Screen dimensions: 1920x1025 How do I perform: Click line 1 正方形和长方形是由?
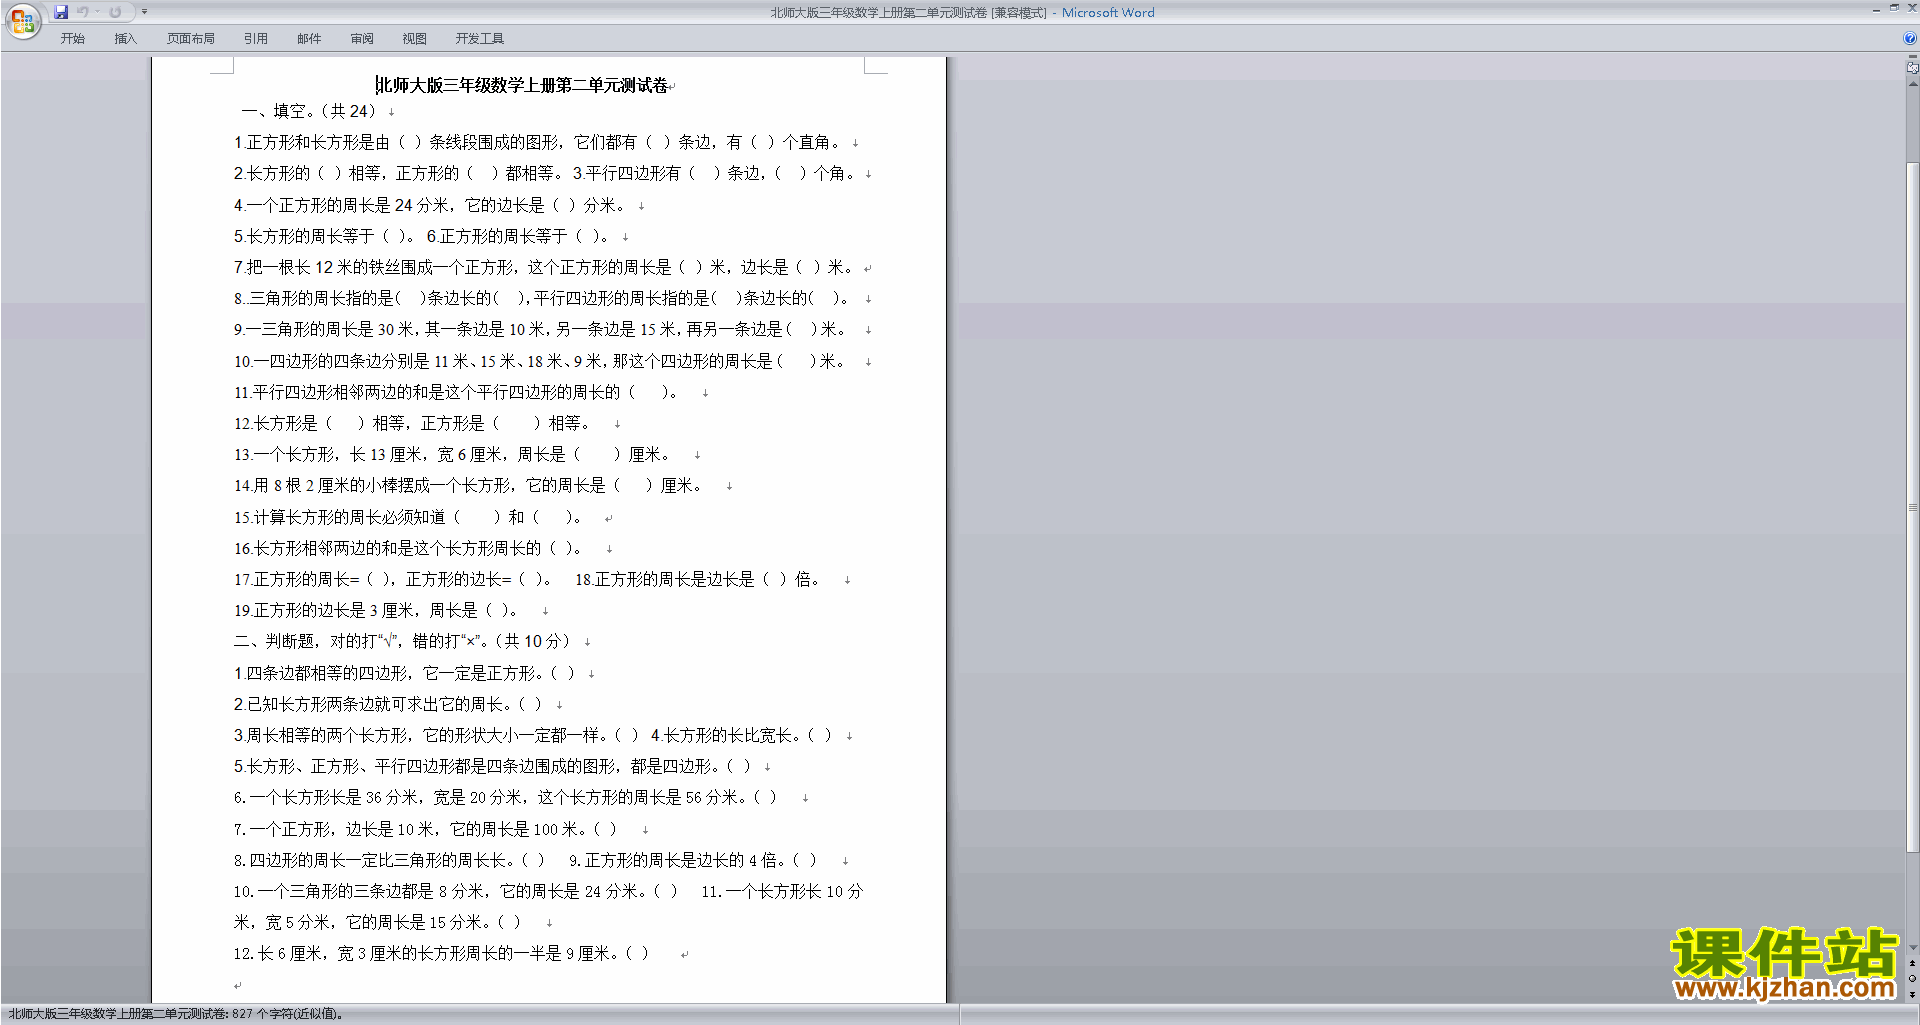[539, 142]
